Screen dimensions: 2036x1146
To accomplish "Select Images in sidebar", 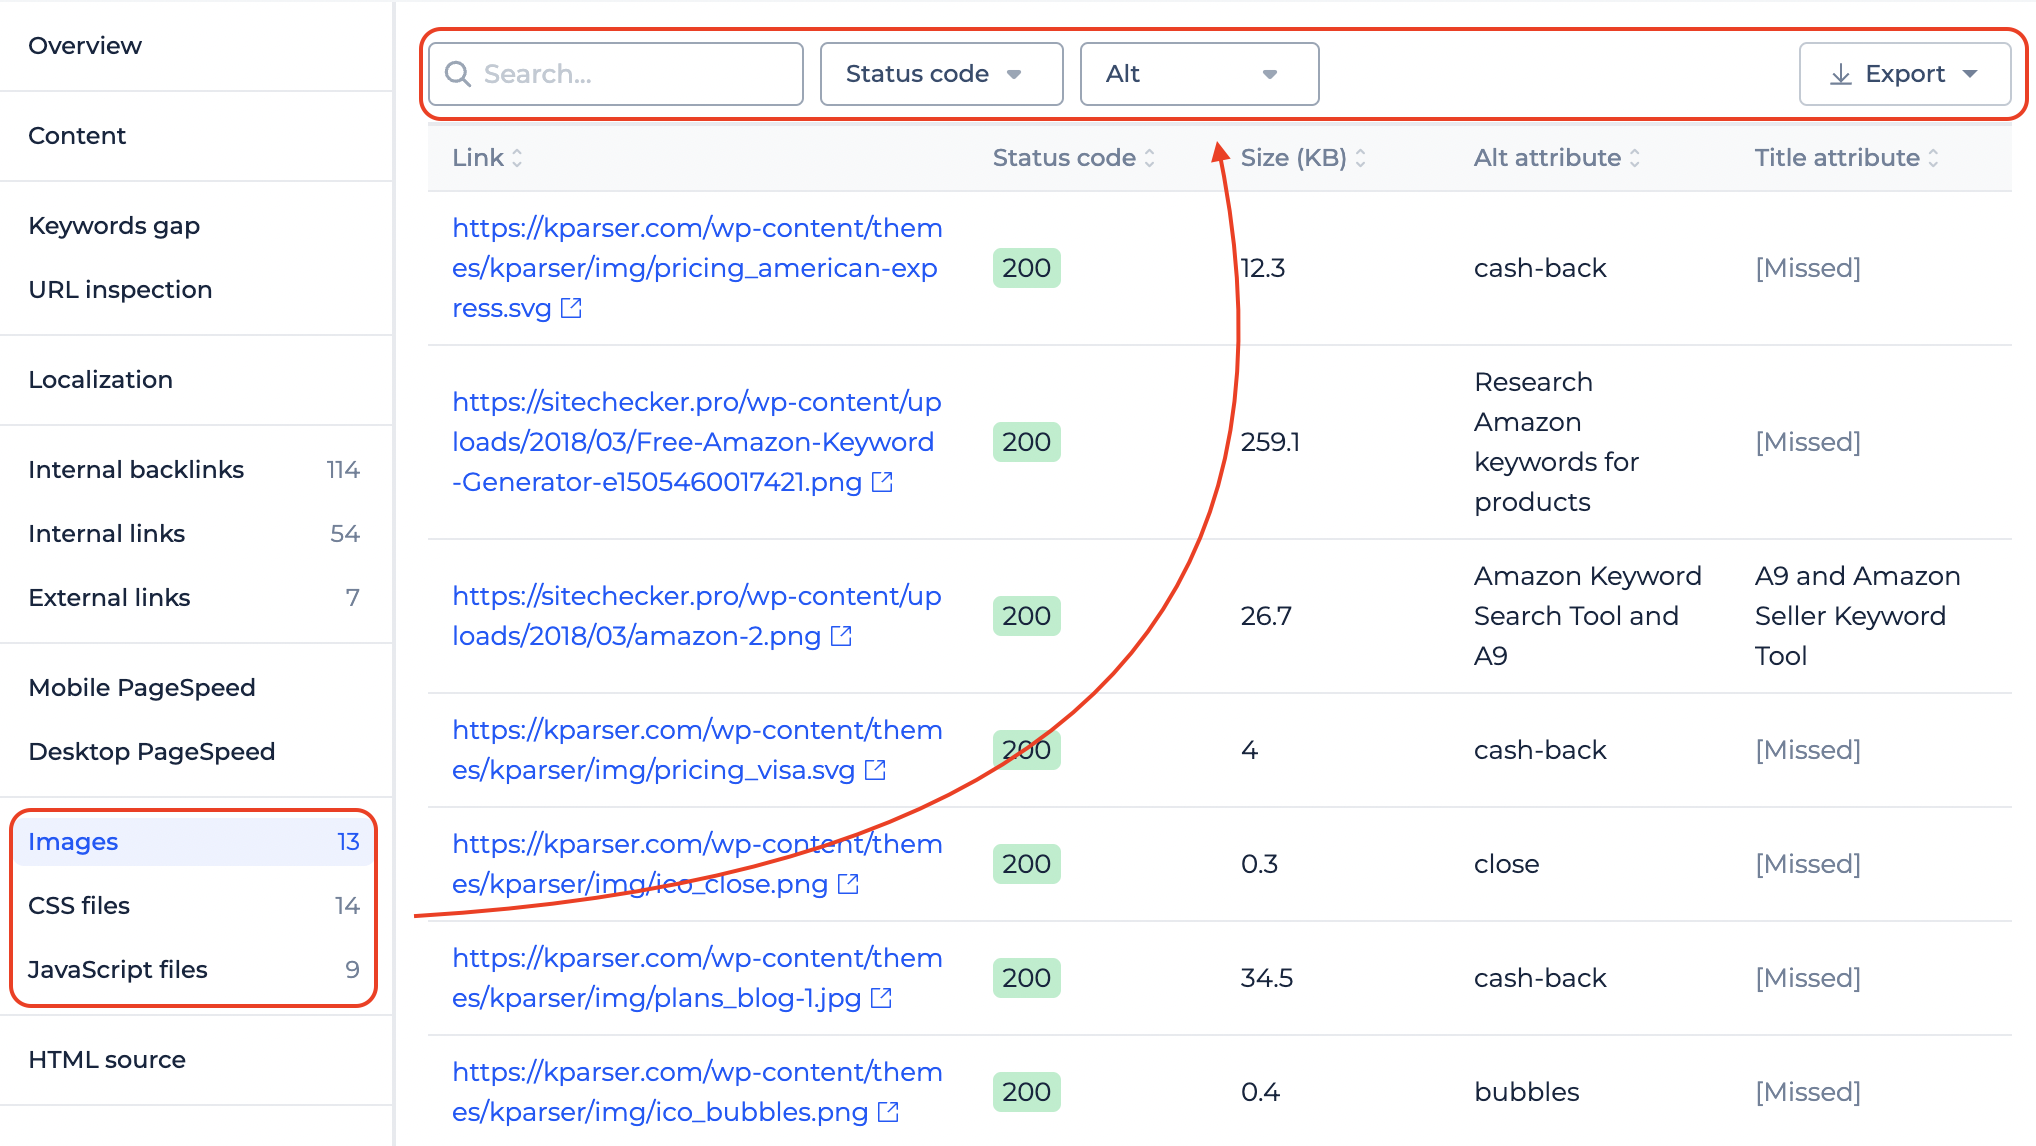I will point(194,842).
